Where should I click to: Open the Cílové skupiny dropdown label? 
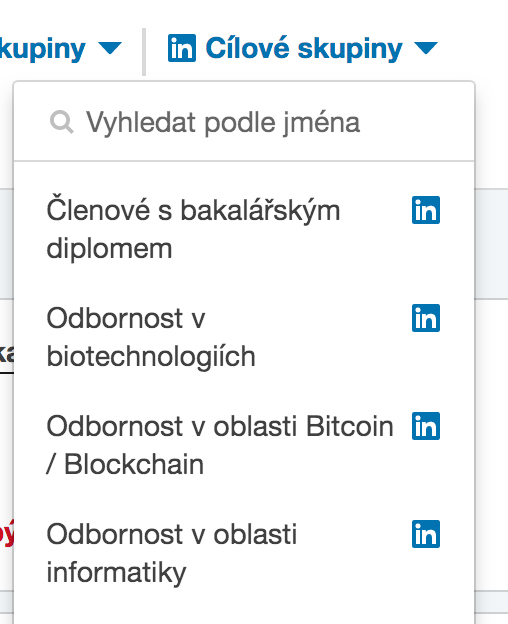point(304,48)
